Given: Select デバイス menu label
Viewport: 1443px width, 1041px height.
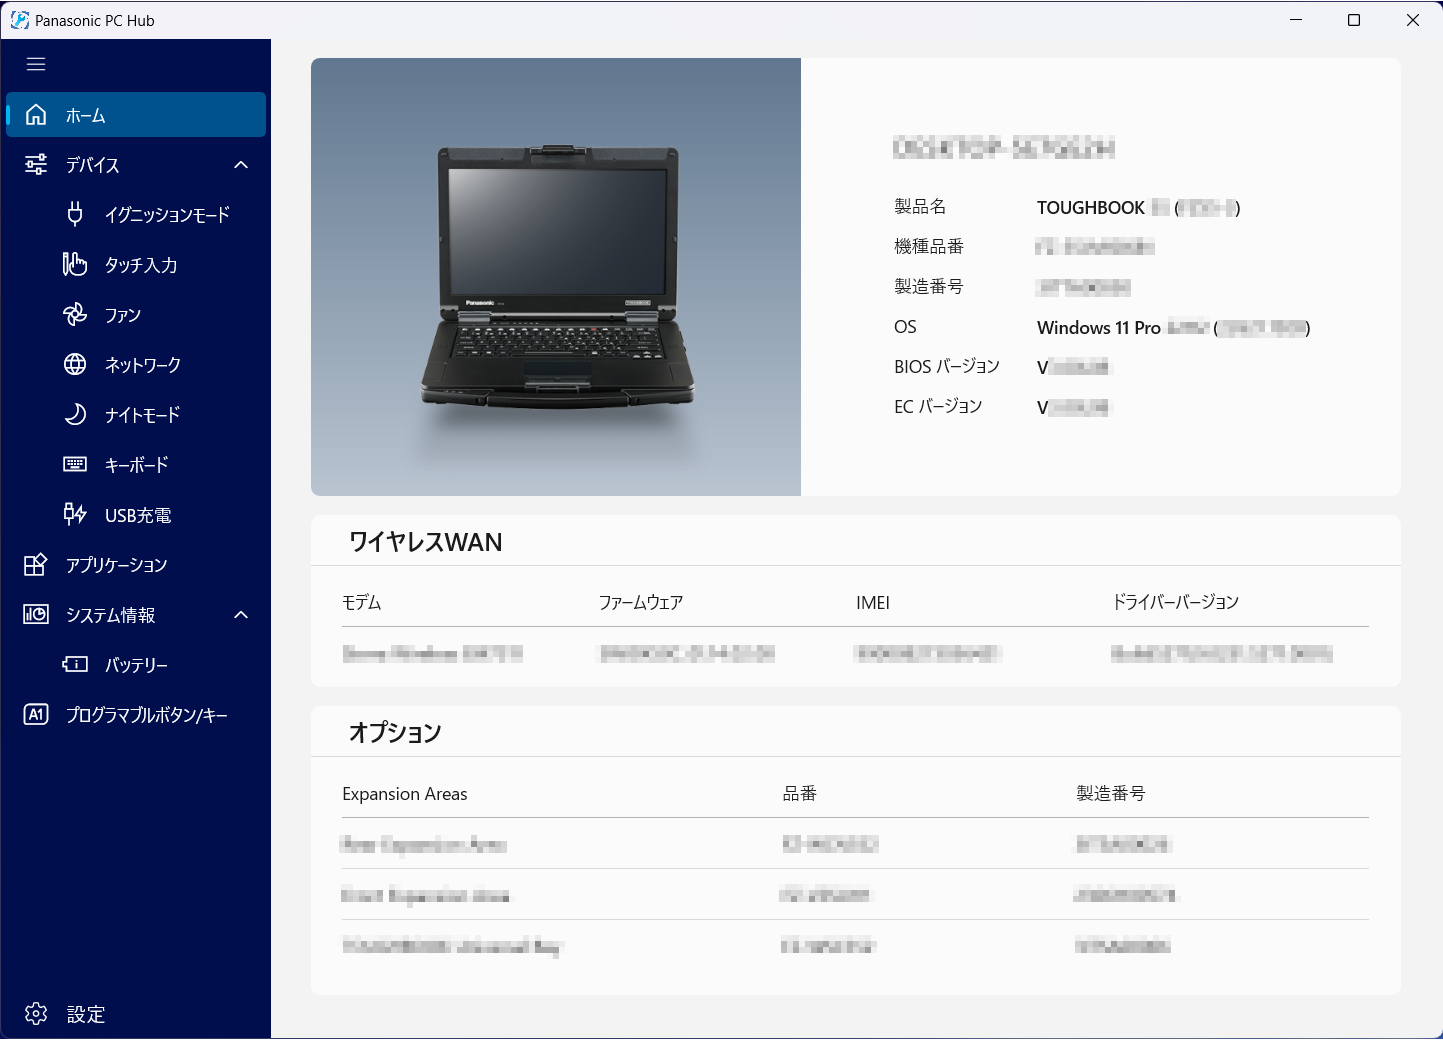Looking at the screenshot, I should pyautogui.click(x=93, y=165).
